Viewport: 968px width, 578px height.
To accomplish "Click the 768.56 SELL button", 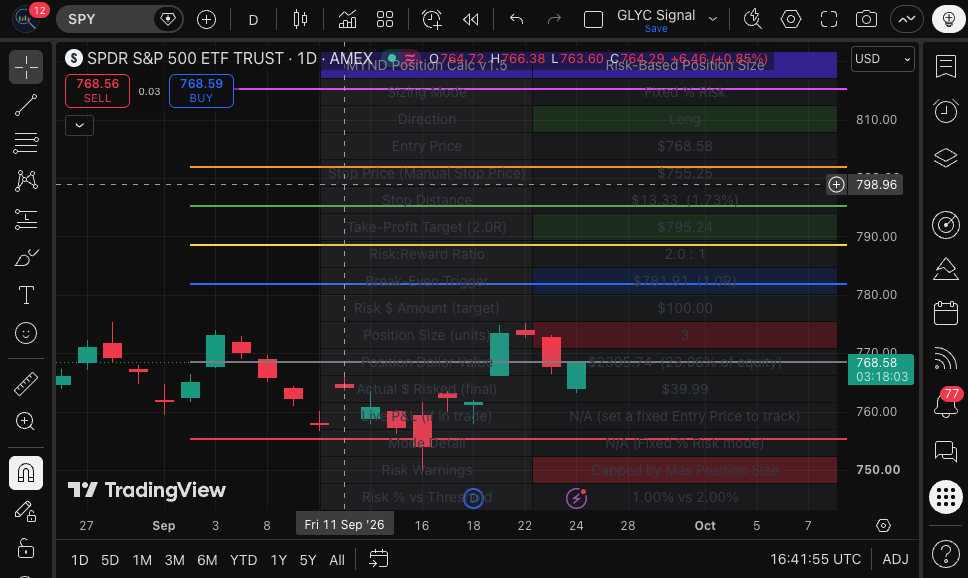I will 98,91.
